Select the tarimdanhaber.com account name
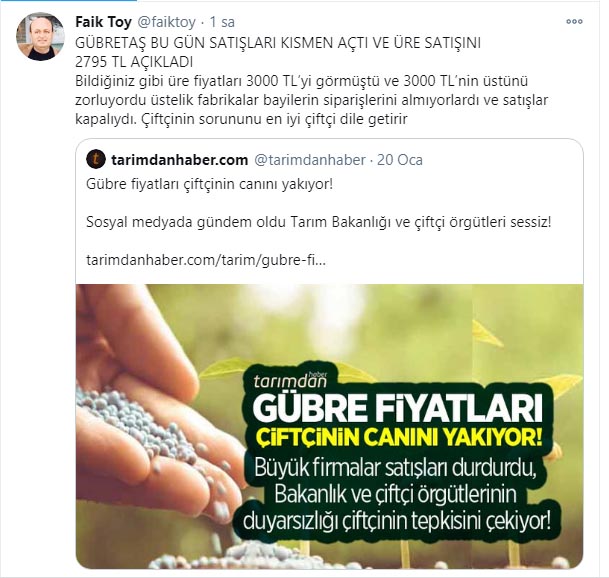 [179, 160]
